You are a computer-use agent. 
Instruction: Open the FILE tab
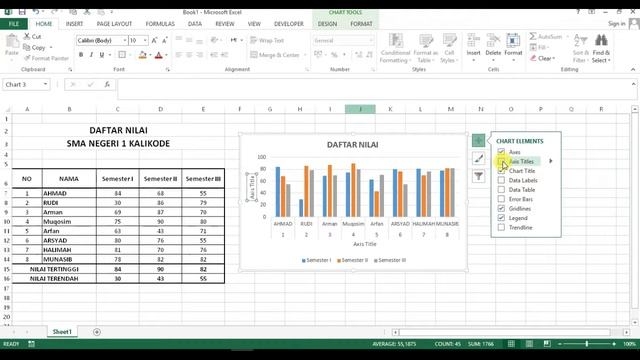(x=14, y=24)
